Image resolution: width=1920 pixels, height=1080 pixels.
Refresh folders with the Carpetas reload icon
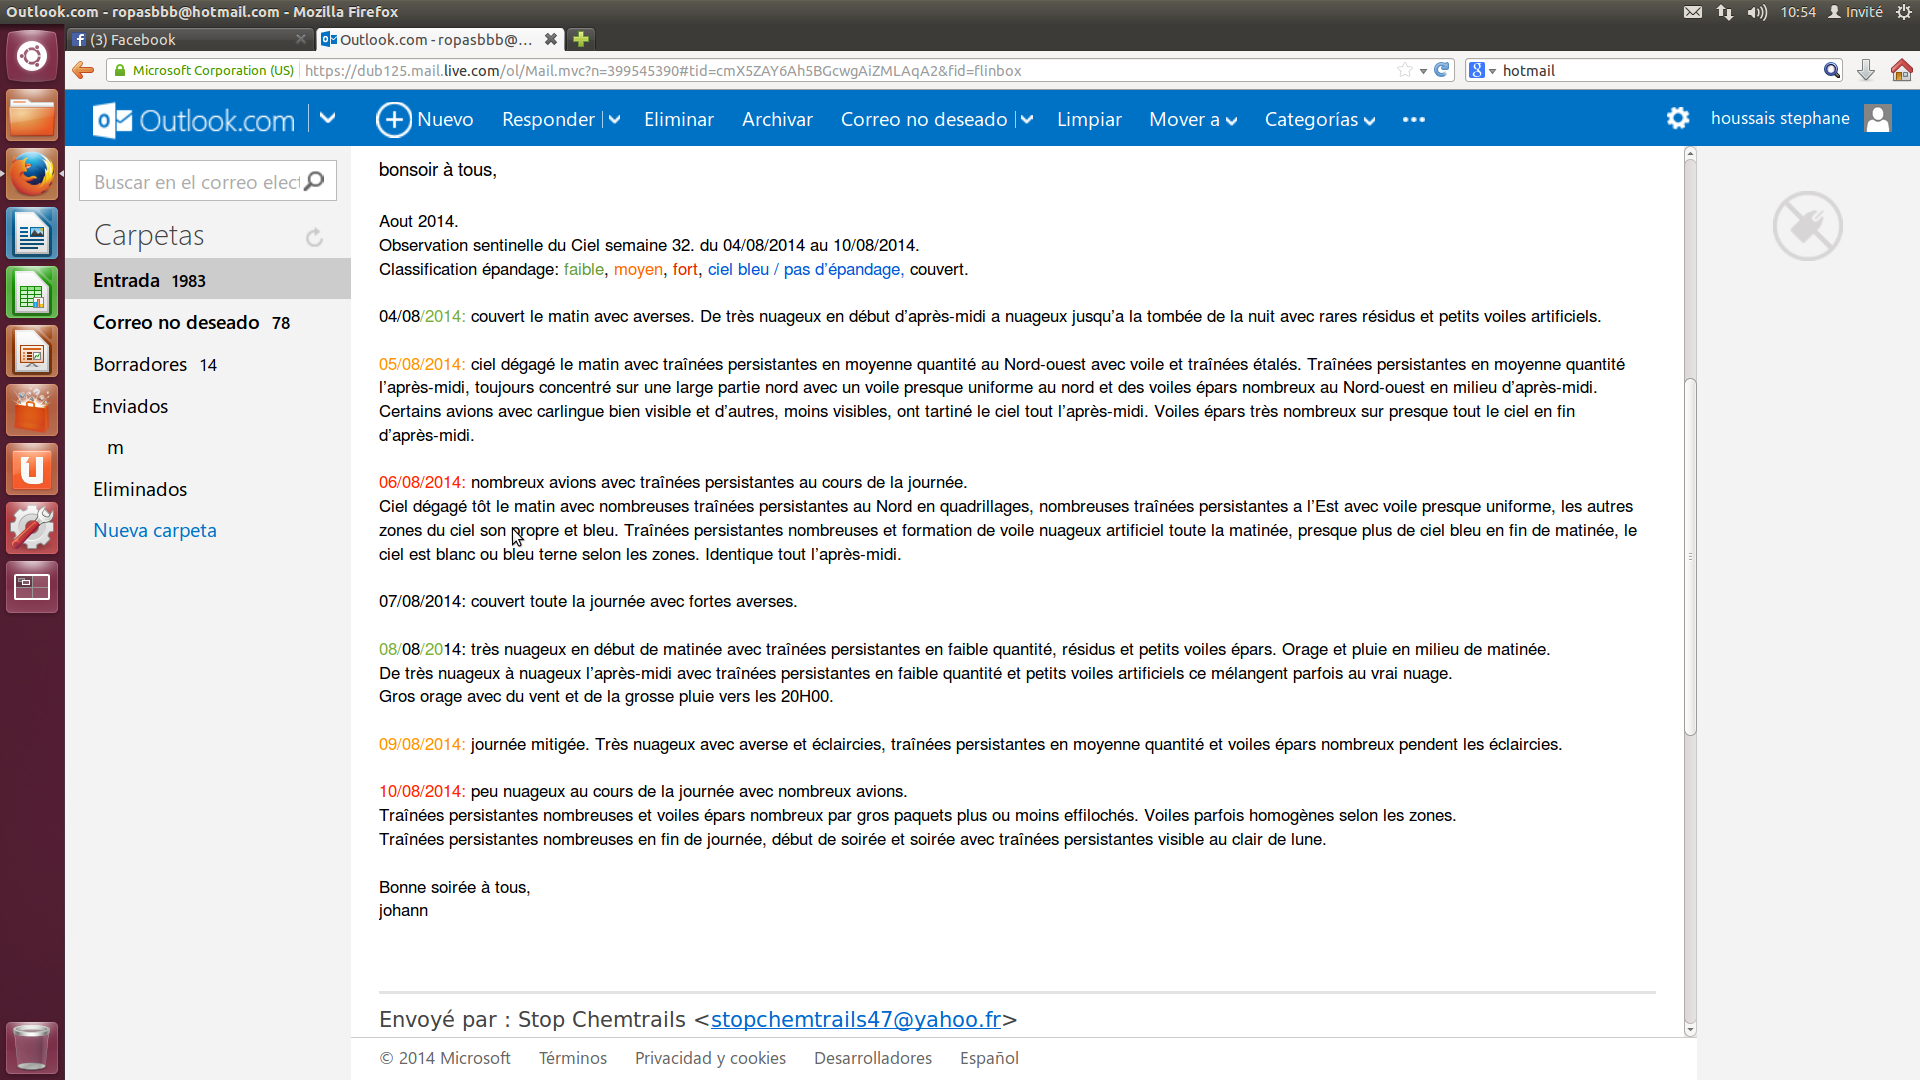[314, 237]
